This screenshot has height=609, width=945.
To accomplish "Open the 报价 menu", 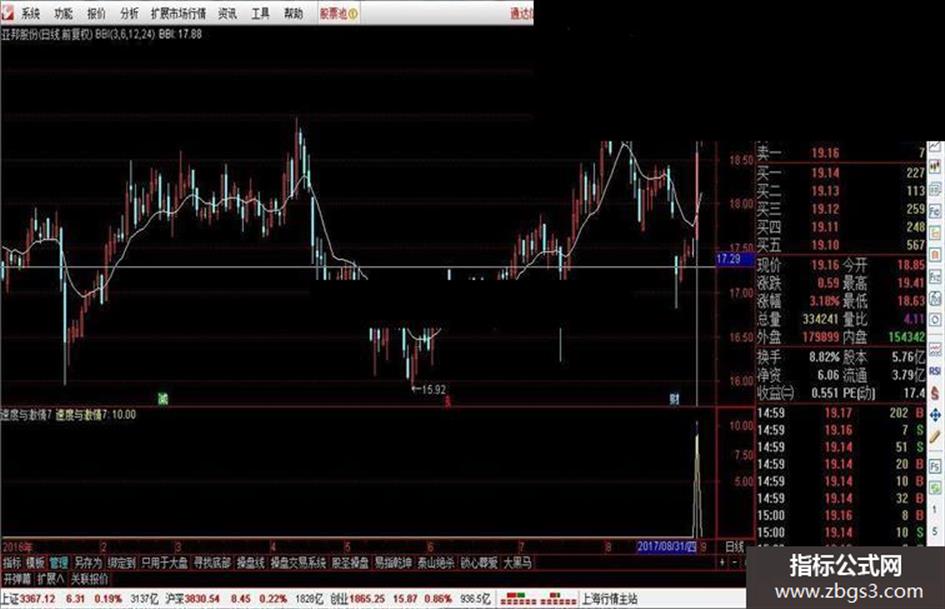I will click(96, 13).
